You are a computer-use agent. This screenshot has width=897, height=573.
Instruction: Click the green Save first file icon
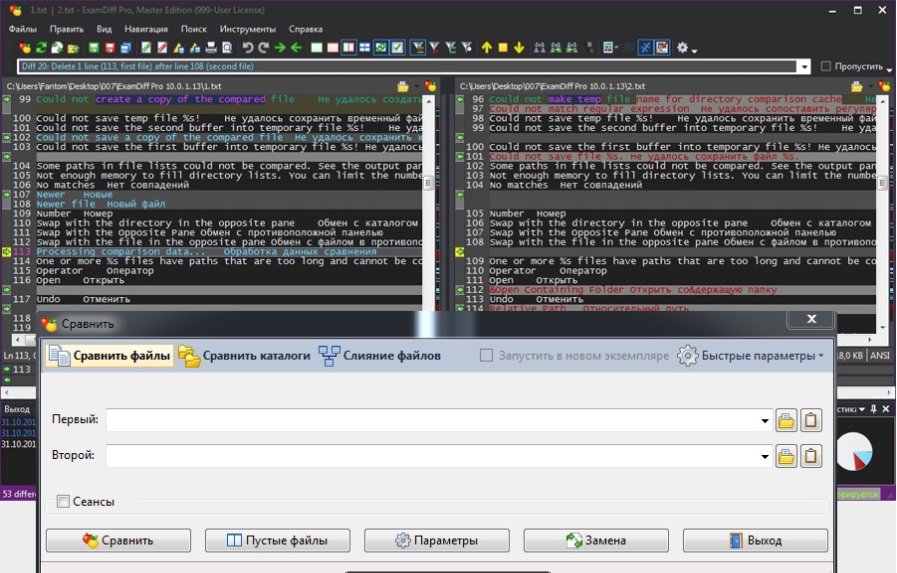(x=94, y=47)
